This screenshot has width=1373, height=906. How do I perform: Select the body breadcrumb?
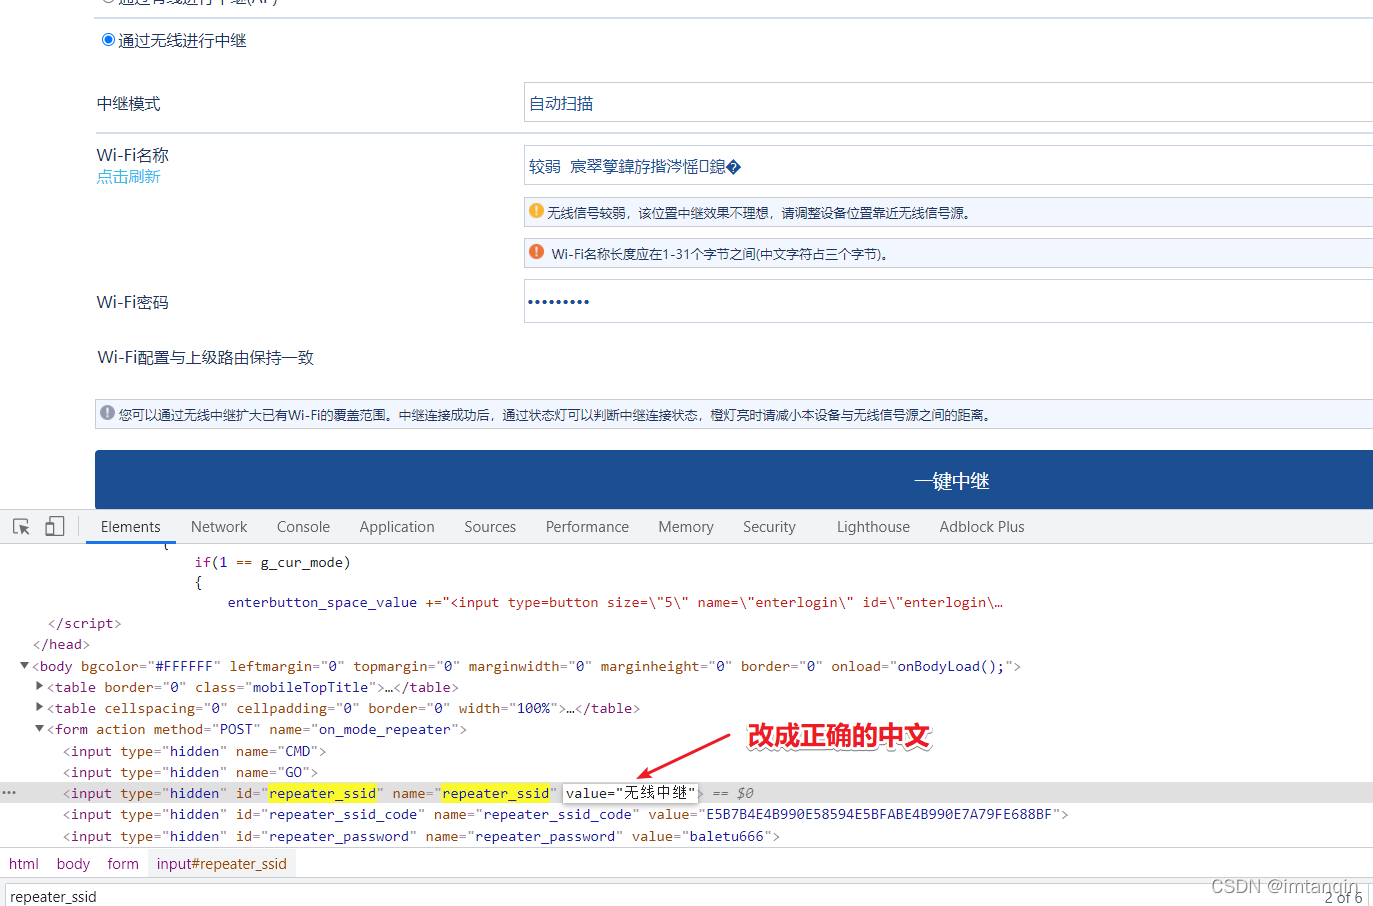coord(73,864)
